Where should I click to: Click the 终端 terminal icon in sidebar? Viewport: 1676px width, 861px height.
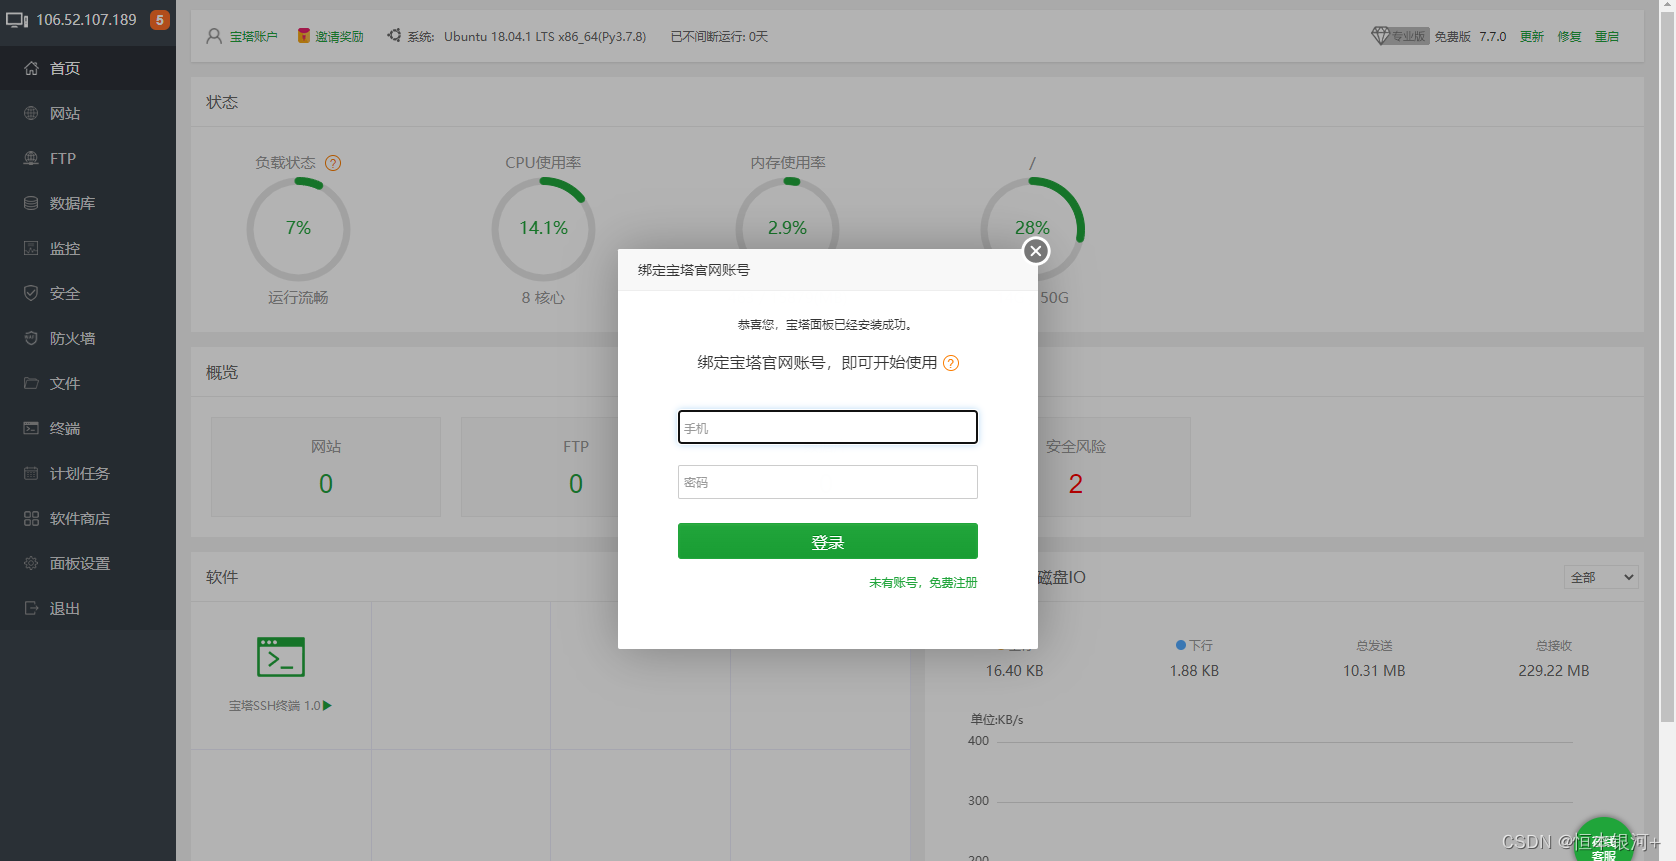(x=31, y=428)
